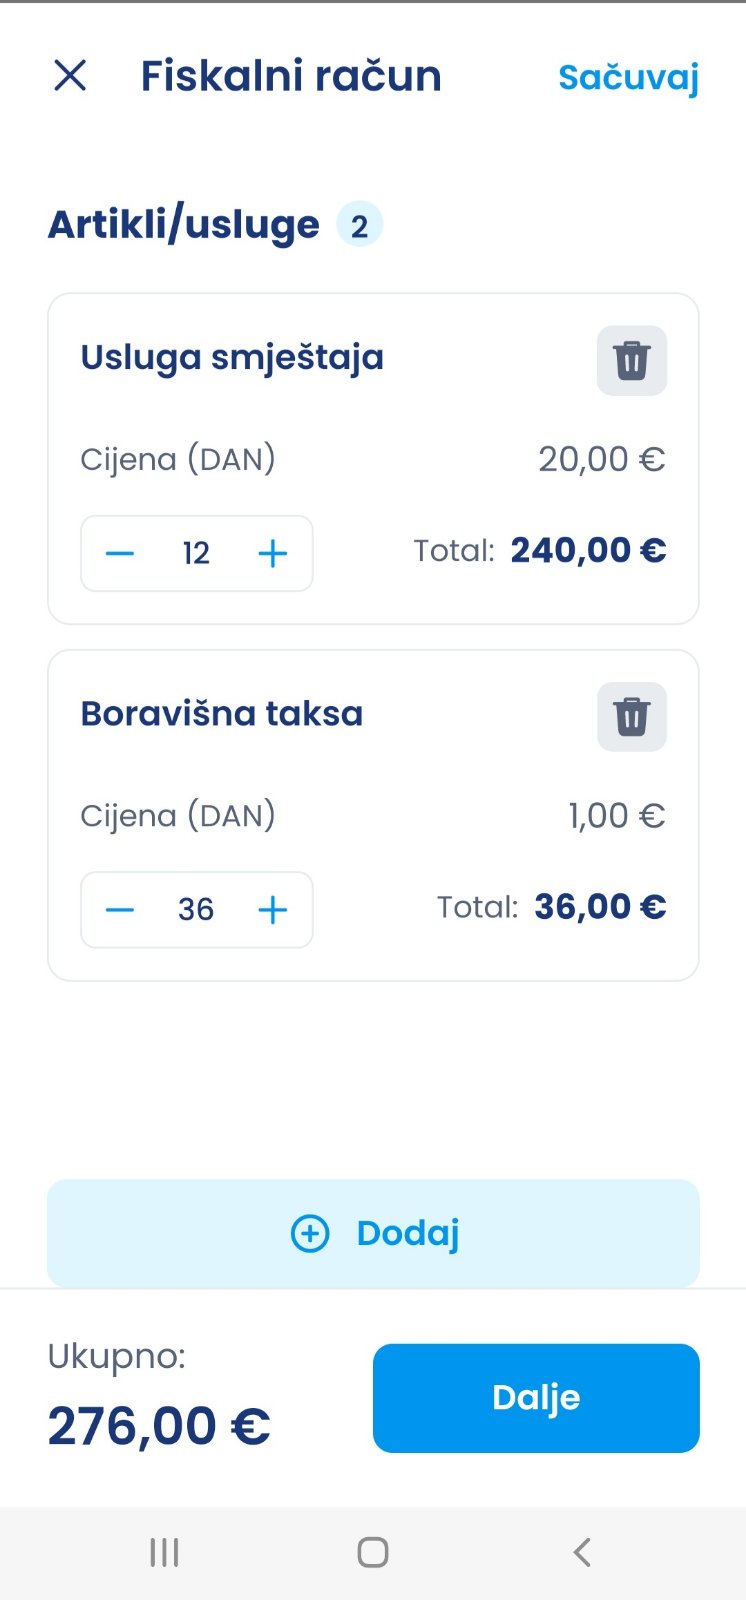746x1600 pixels.
Task: Decrease Boravišna taksa quantity with minus
Action: tap(120, 910)
